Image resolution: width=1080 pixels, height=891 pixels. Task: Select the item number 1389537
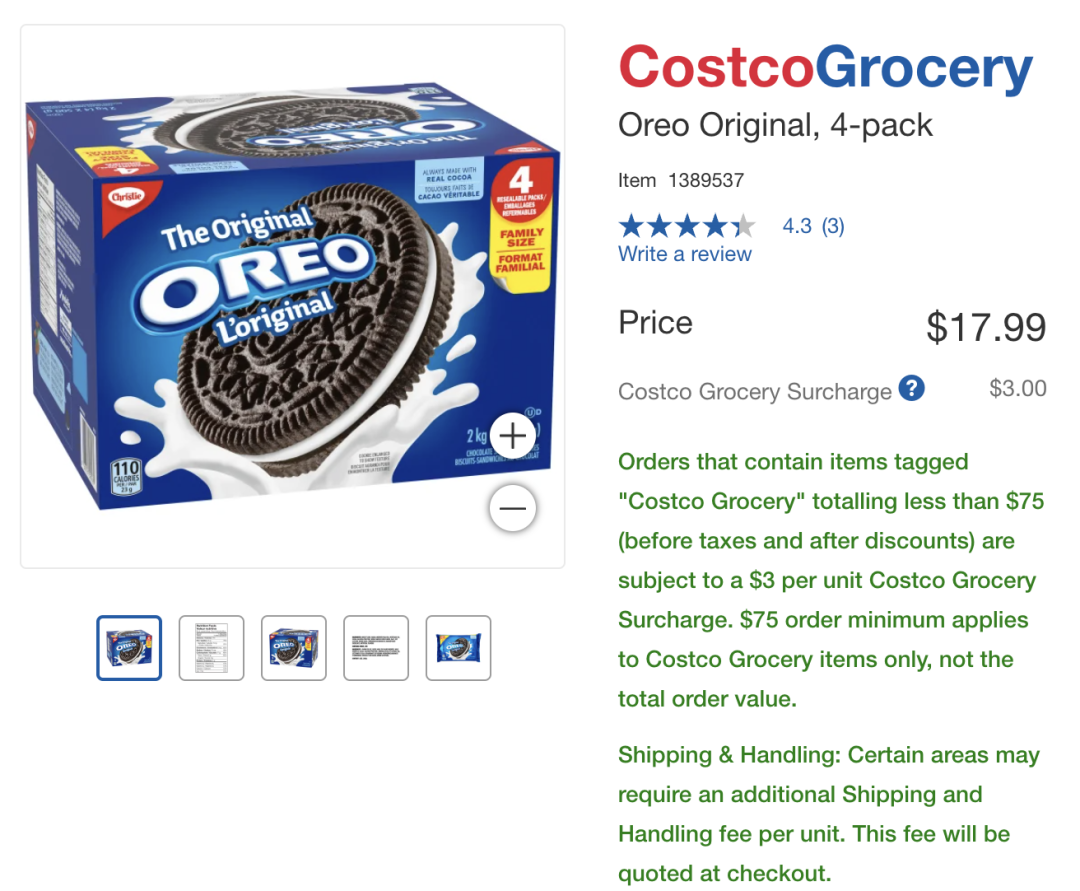706,180
